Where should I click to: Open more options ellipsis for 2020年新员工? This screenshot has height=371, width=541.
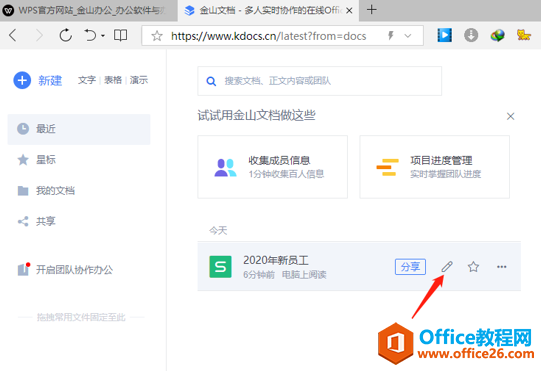coord(502,266)
